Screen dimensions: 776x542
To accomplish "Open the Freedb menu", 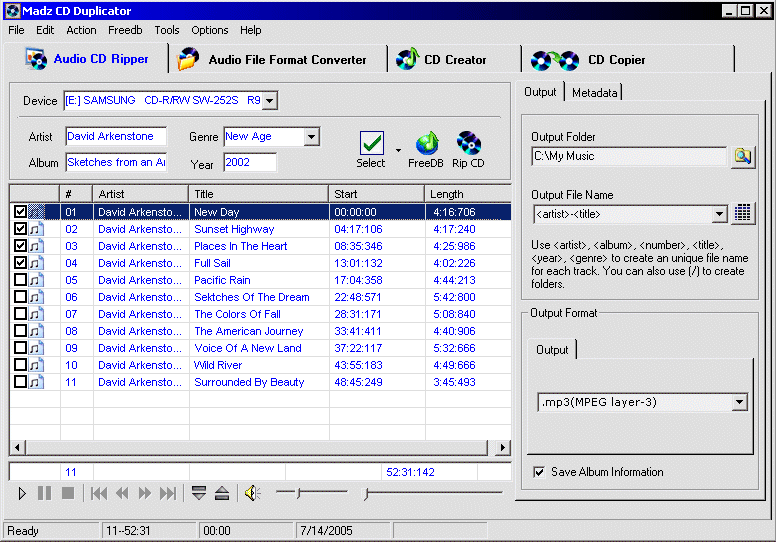I will click(x=125, y=30).
